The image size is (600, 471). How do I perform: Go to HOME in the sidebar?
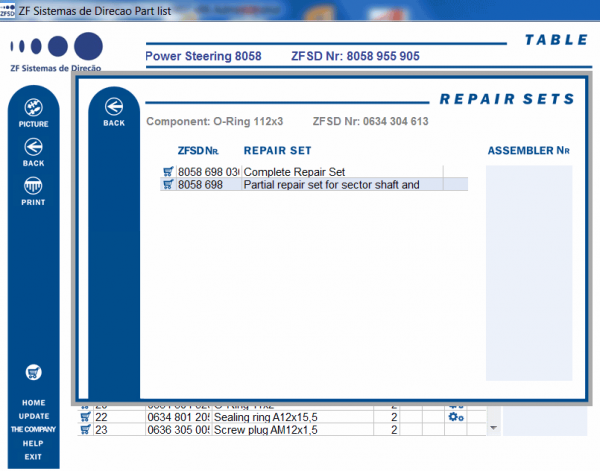pyautogui.click(x=34, y=403)
